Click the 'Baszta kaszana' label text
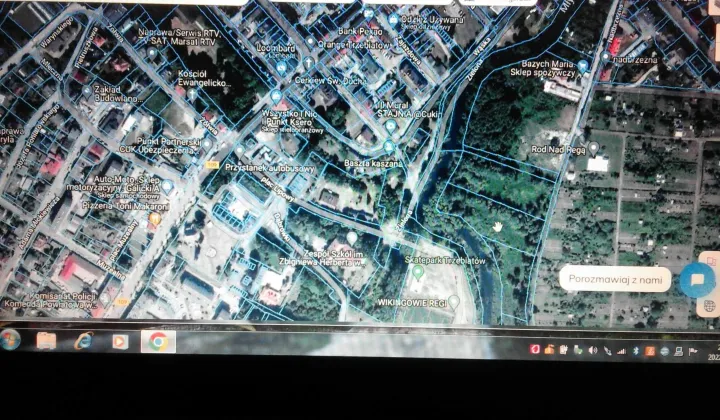This screenshot has height=420, width=720. click(x=374, y=163)
